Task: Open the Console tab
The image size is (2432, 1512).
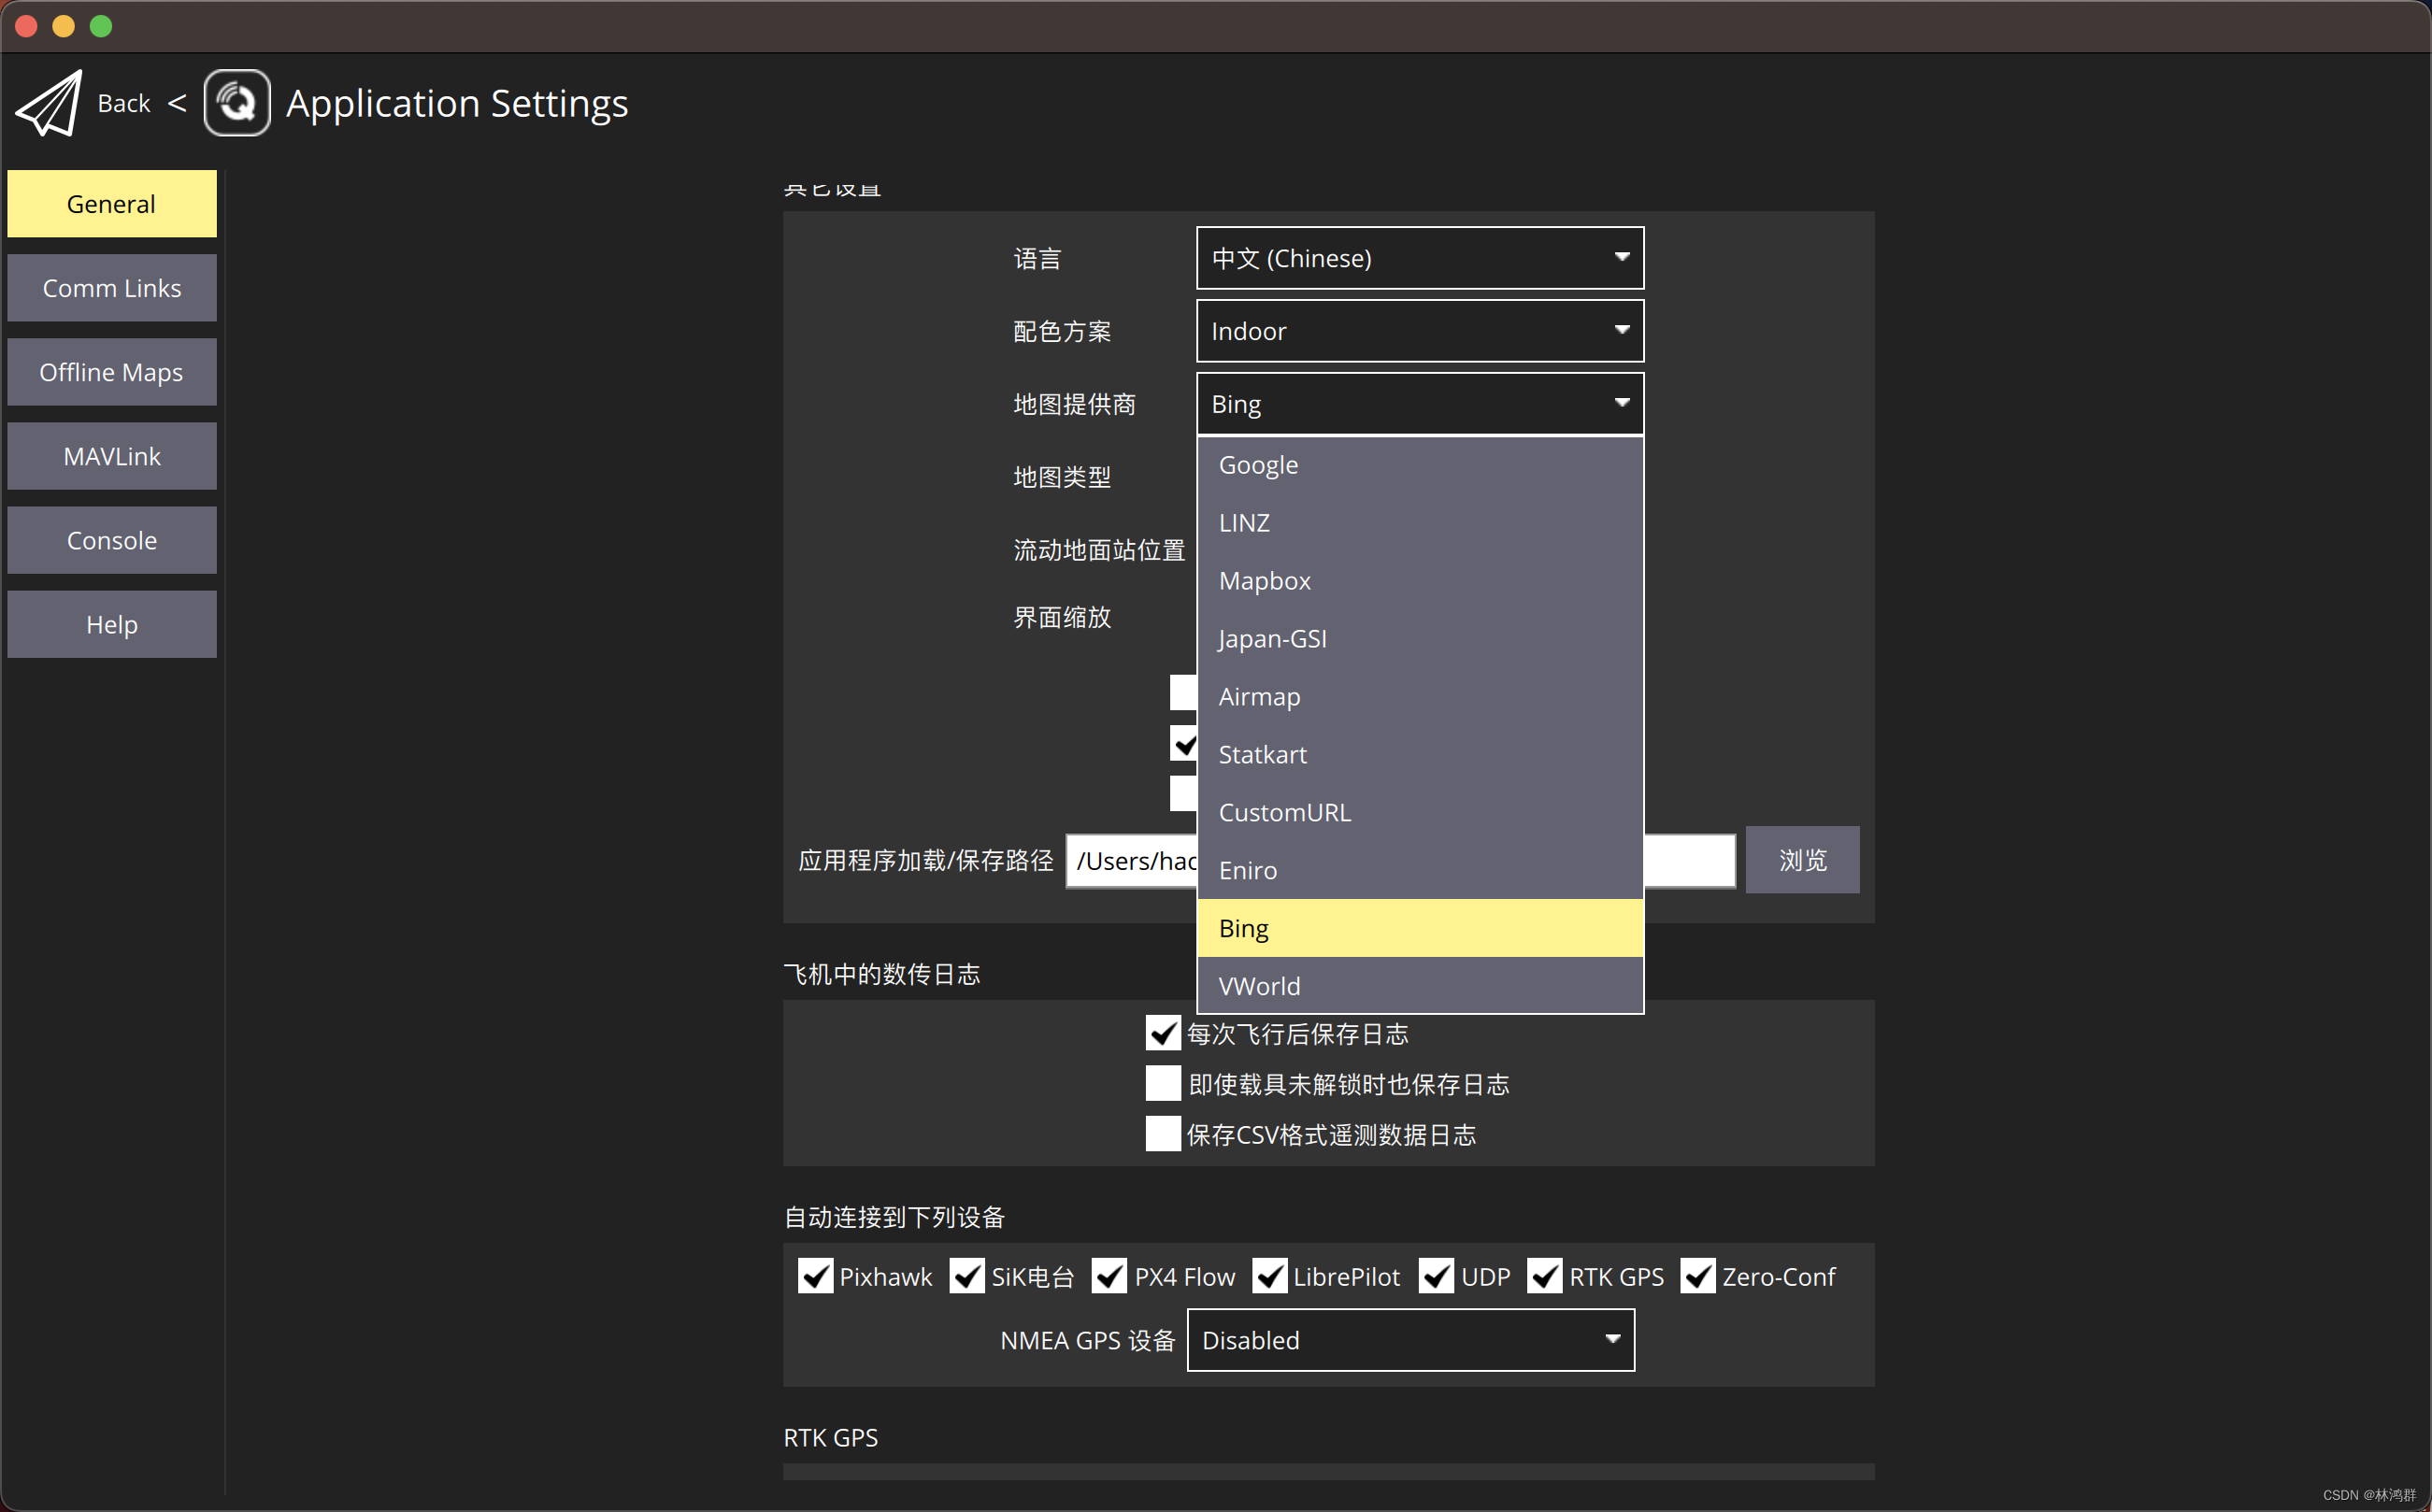Action: coord(112,540)
